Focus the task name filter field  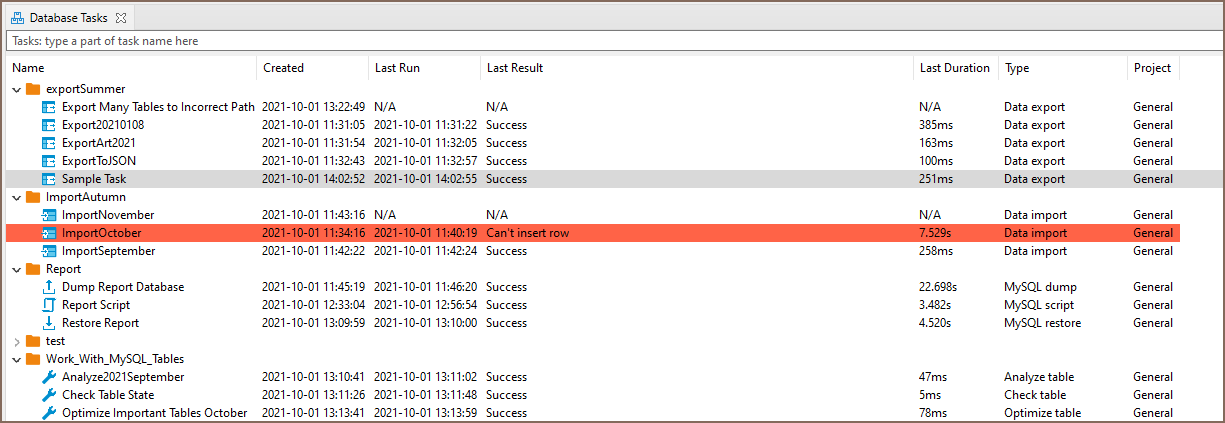pos(600,41)
